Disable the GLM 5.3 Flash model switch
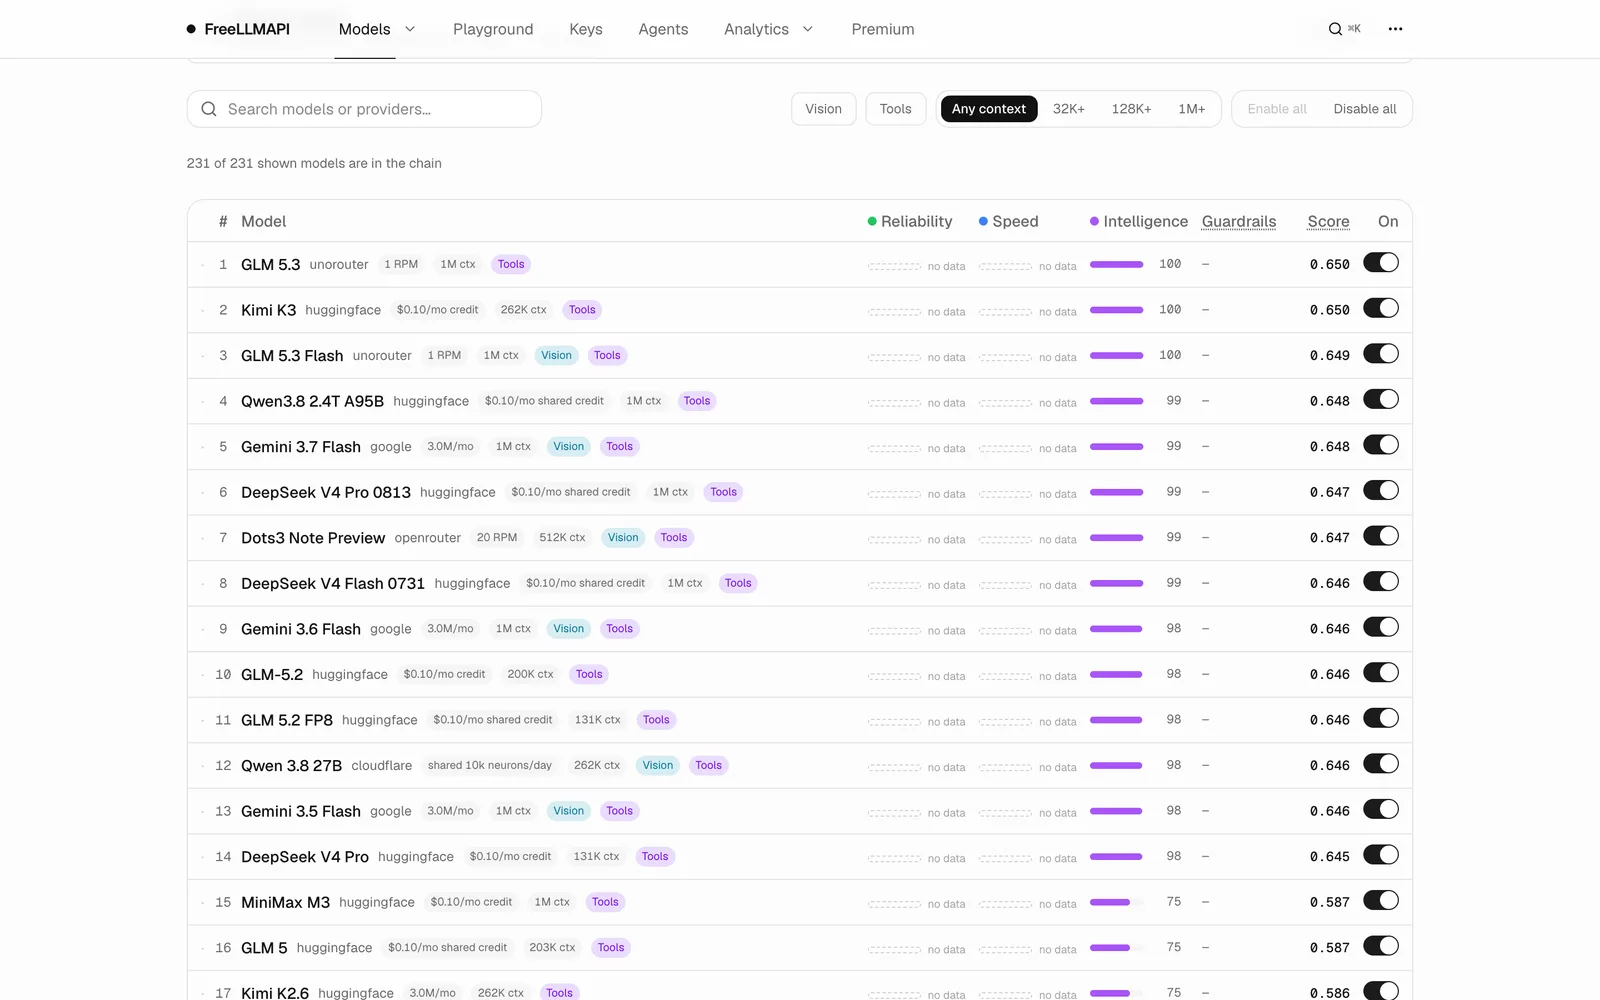 click(x=1381, y=354)
